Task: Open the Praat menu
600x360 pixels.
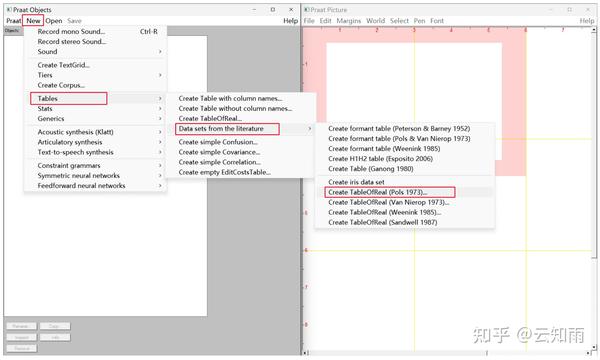Action: [x=13, y=21]
